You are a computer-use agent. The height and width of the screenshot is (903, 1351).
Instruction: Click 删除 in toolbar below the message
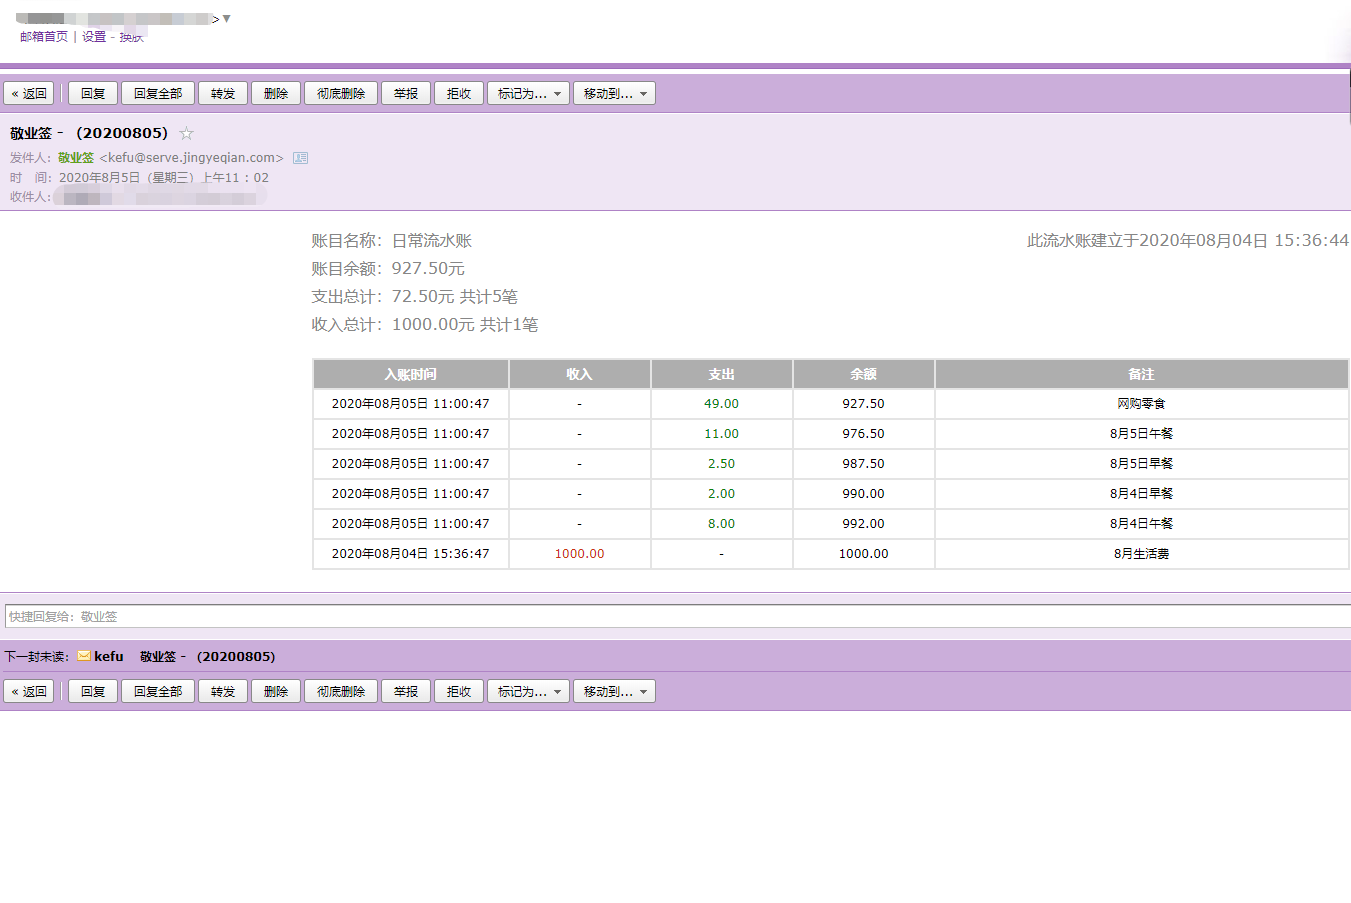276,691
